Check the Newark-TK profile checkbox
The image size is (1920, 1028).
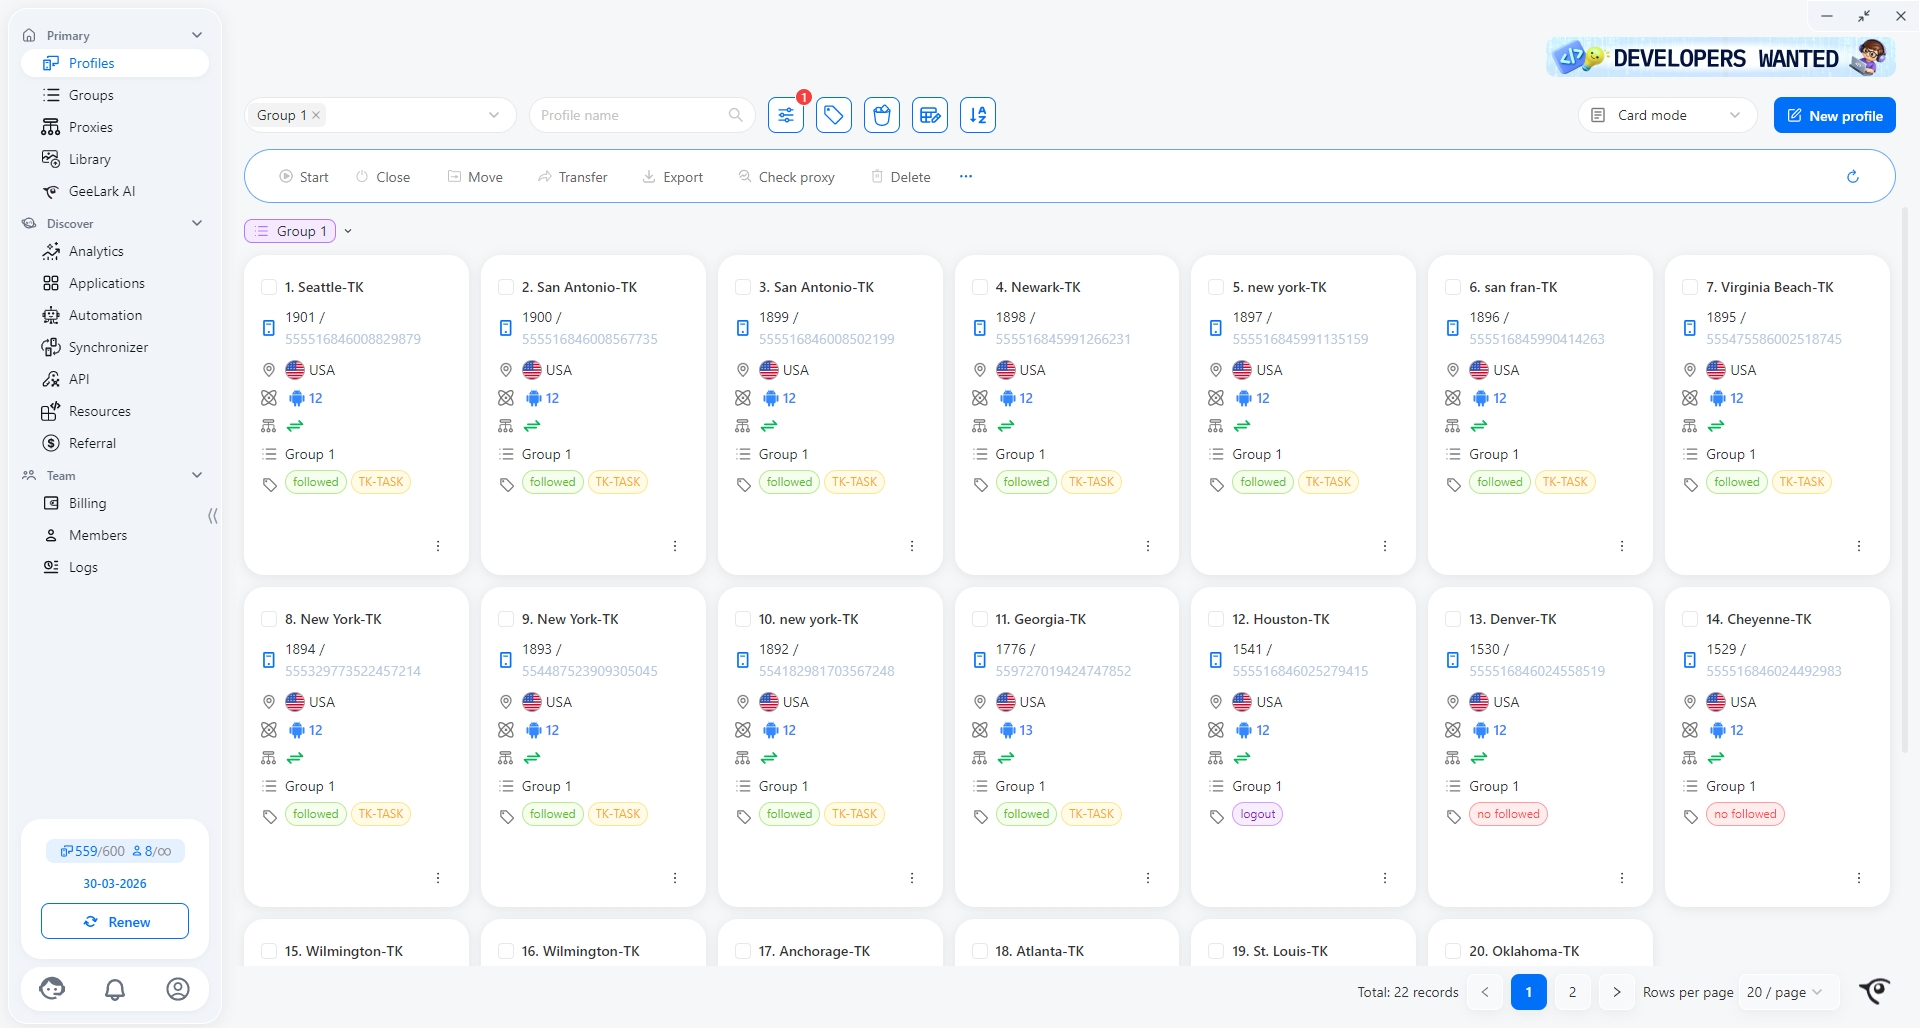tap(980, 287)
